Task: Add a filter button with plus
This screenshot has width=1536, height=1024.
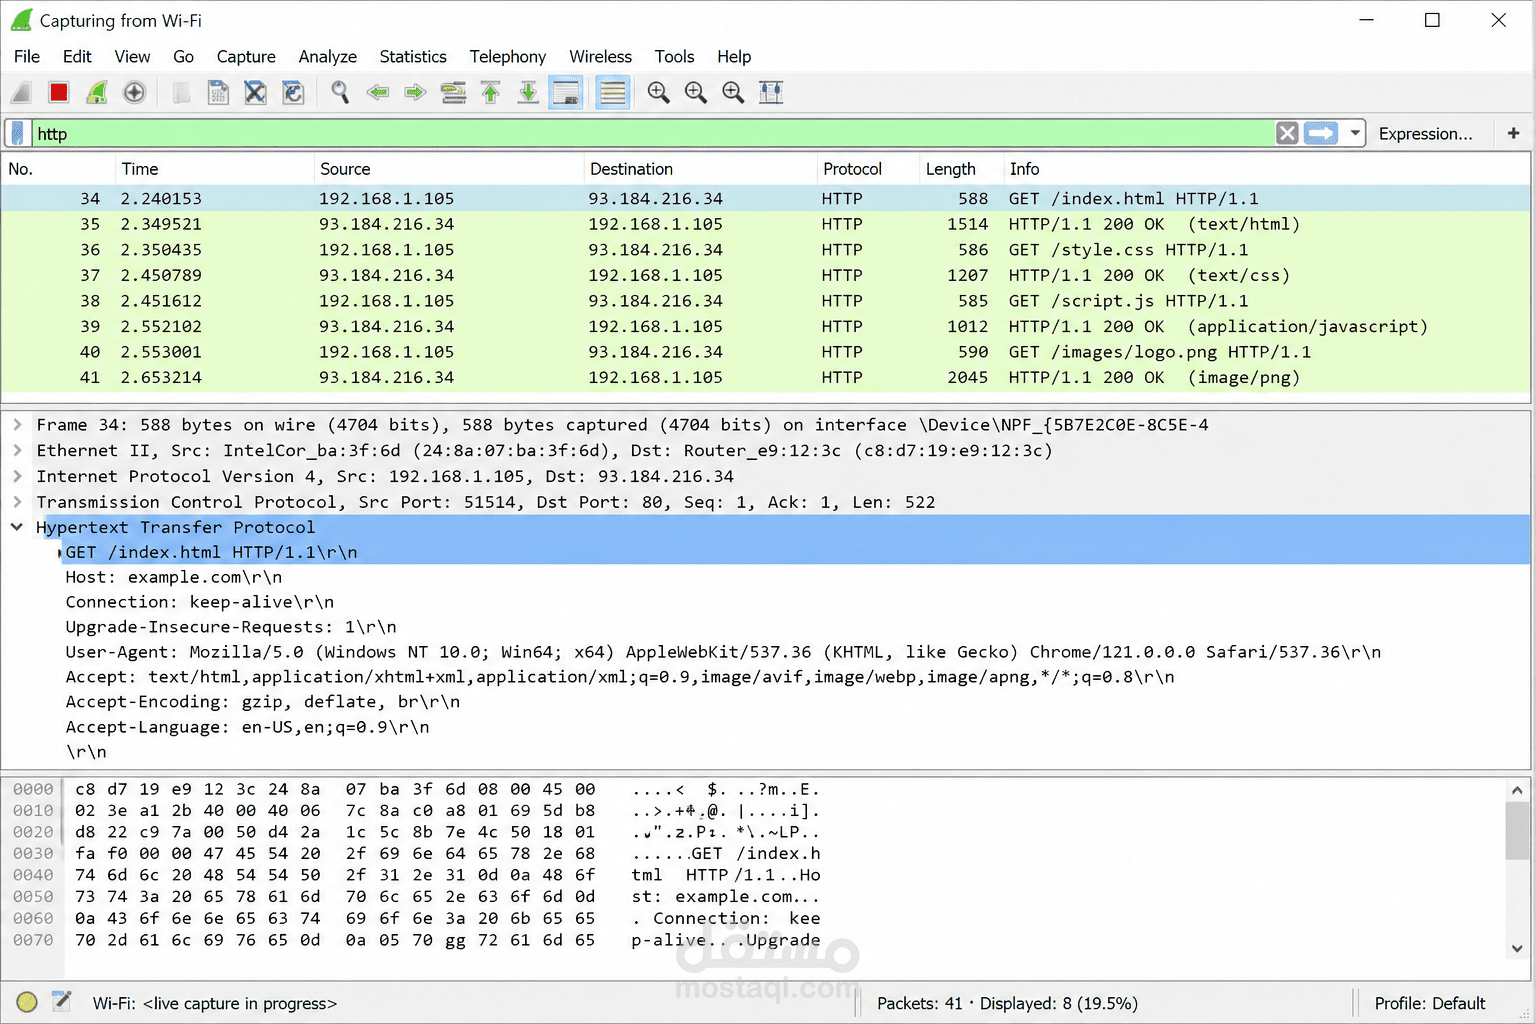Action: pyautogui.click(x=1513, y=133)
